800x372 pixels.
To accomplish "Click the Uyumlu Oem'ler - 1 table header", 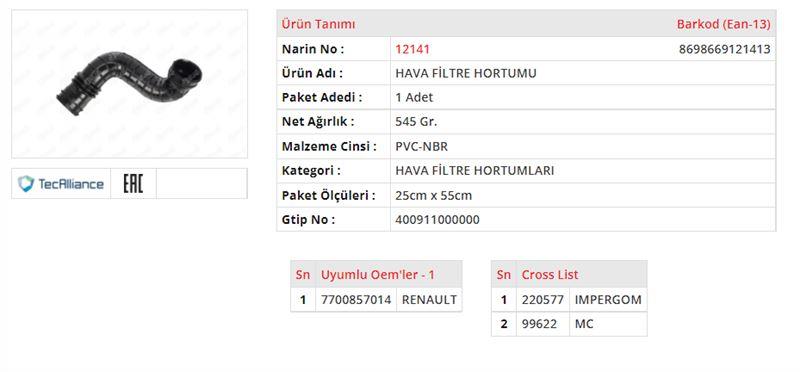I will (x=378, y=275).
